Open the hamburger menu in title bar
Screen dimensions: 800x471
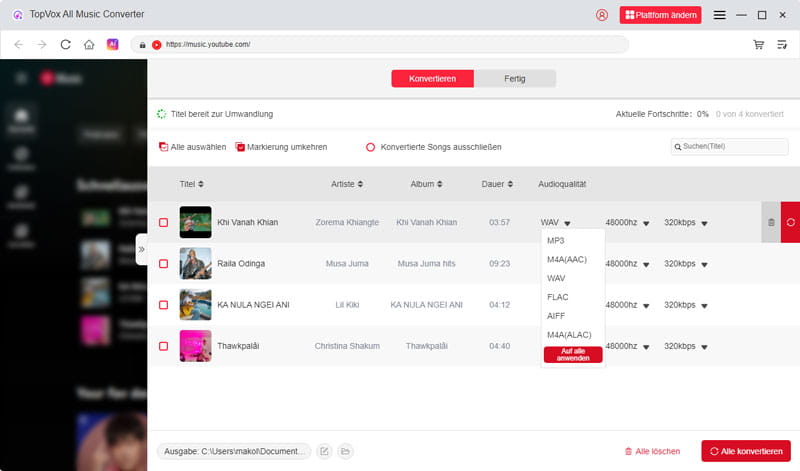tap(719, 15)
